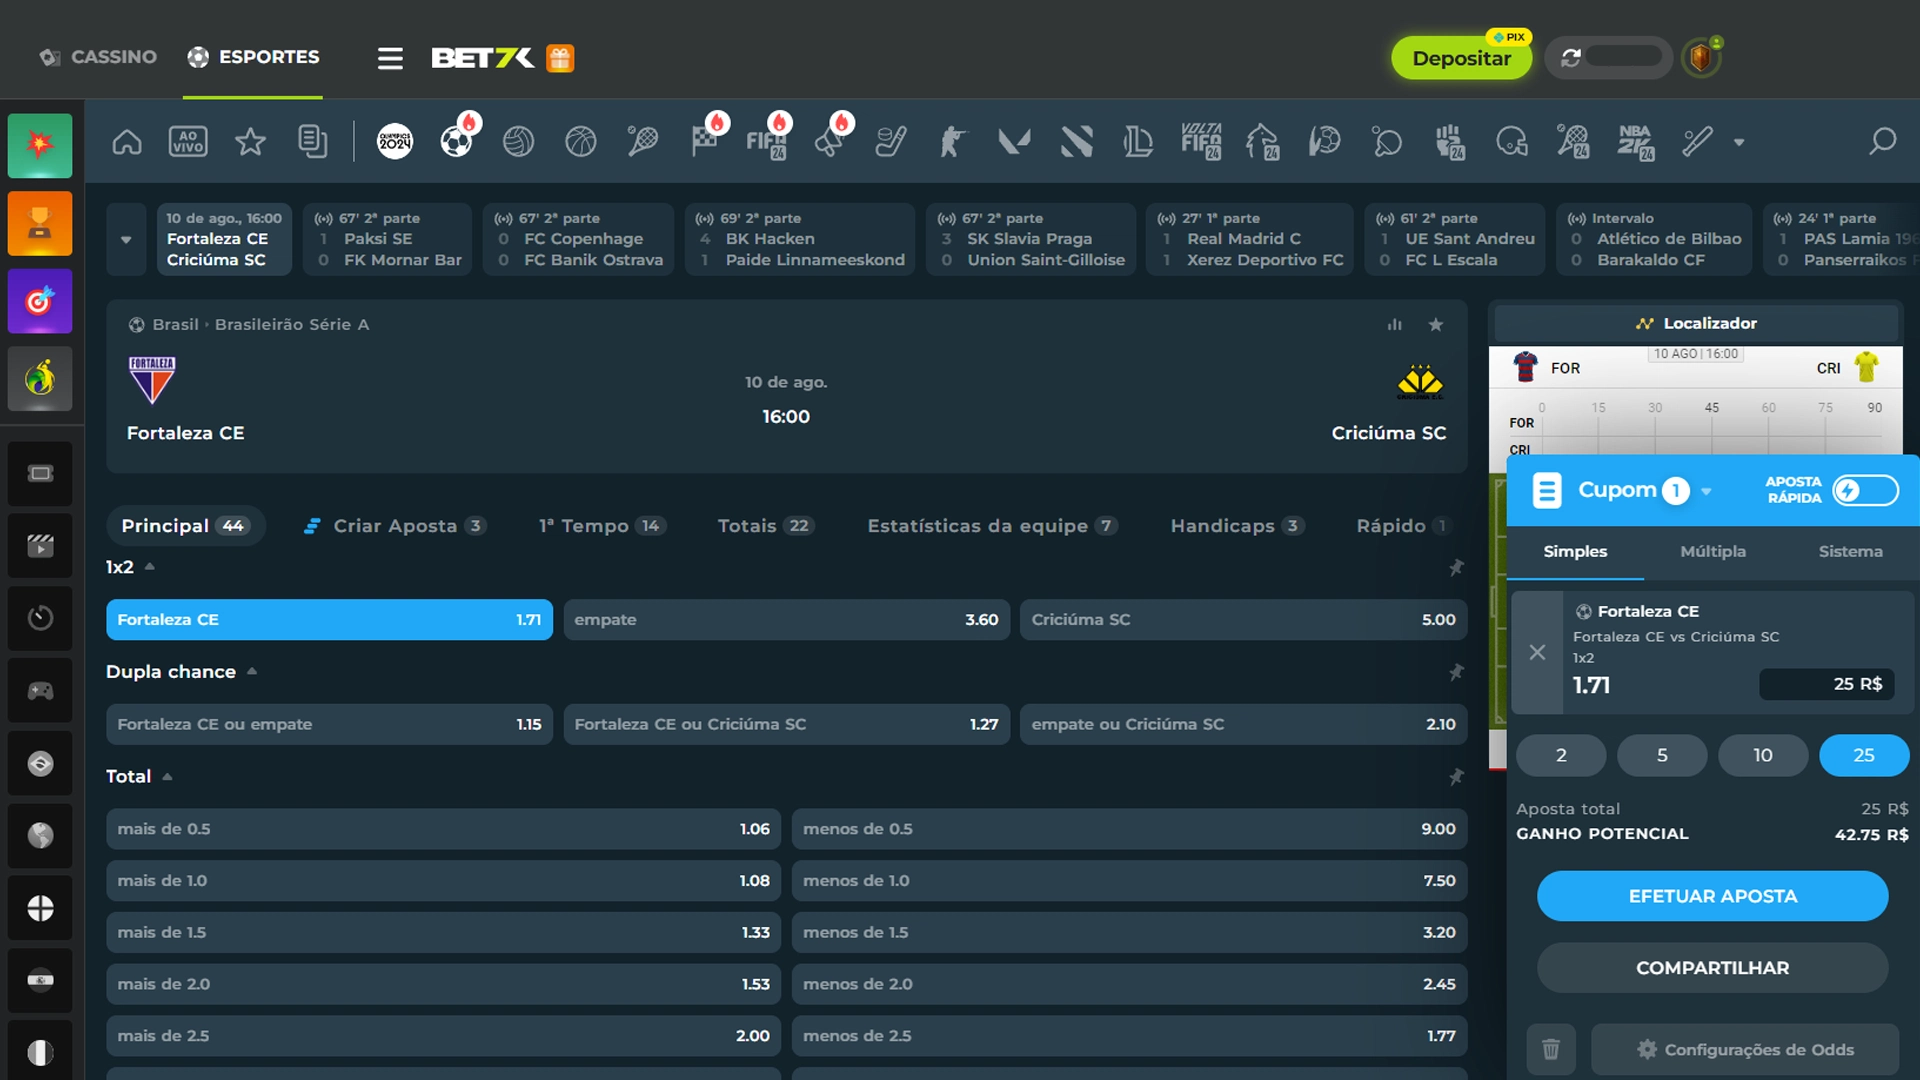Open the Criar Aposta tab

[x=394, y=526]
